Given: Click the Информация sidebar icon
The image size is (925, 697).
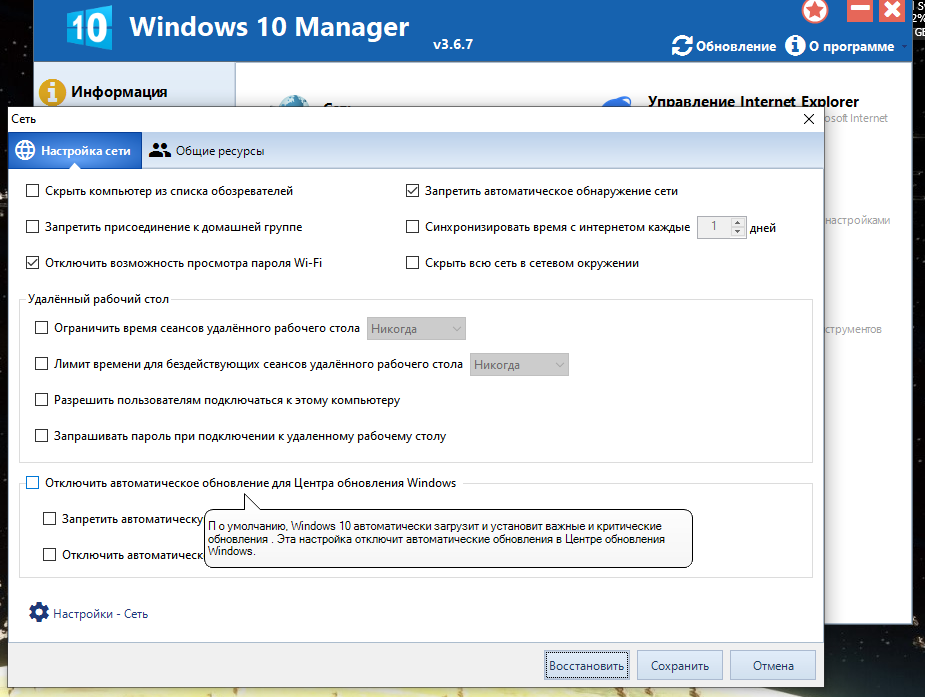Looking at the screenshot, I should (52, 92).
